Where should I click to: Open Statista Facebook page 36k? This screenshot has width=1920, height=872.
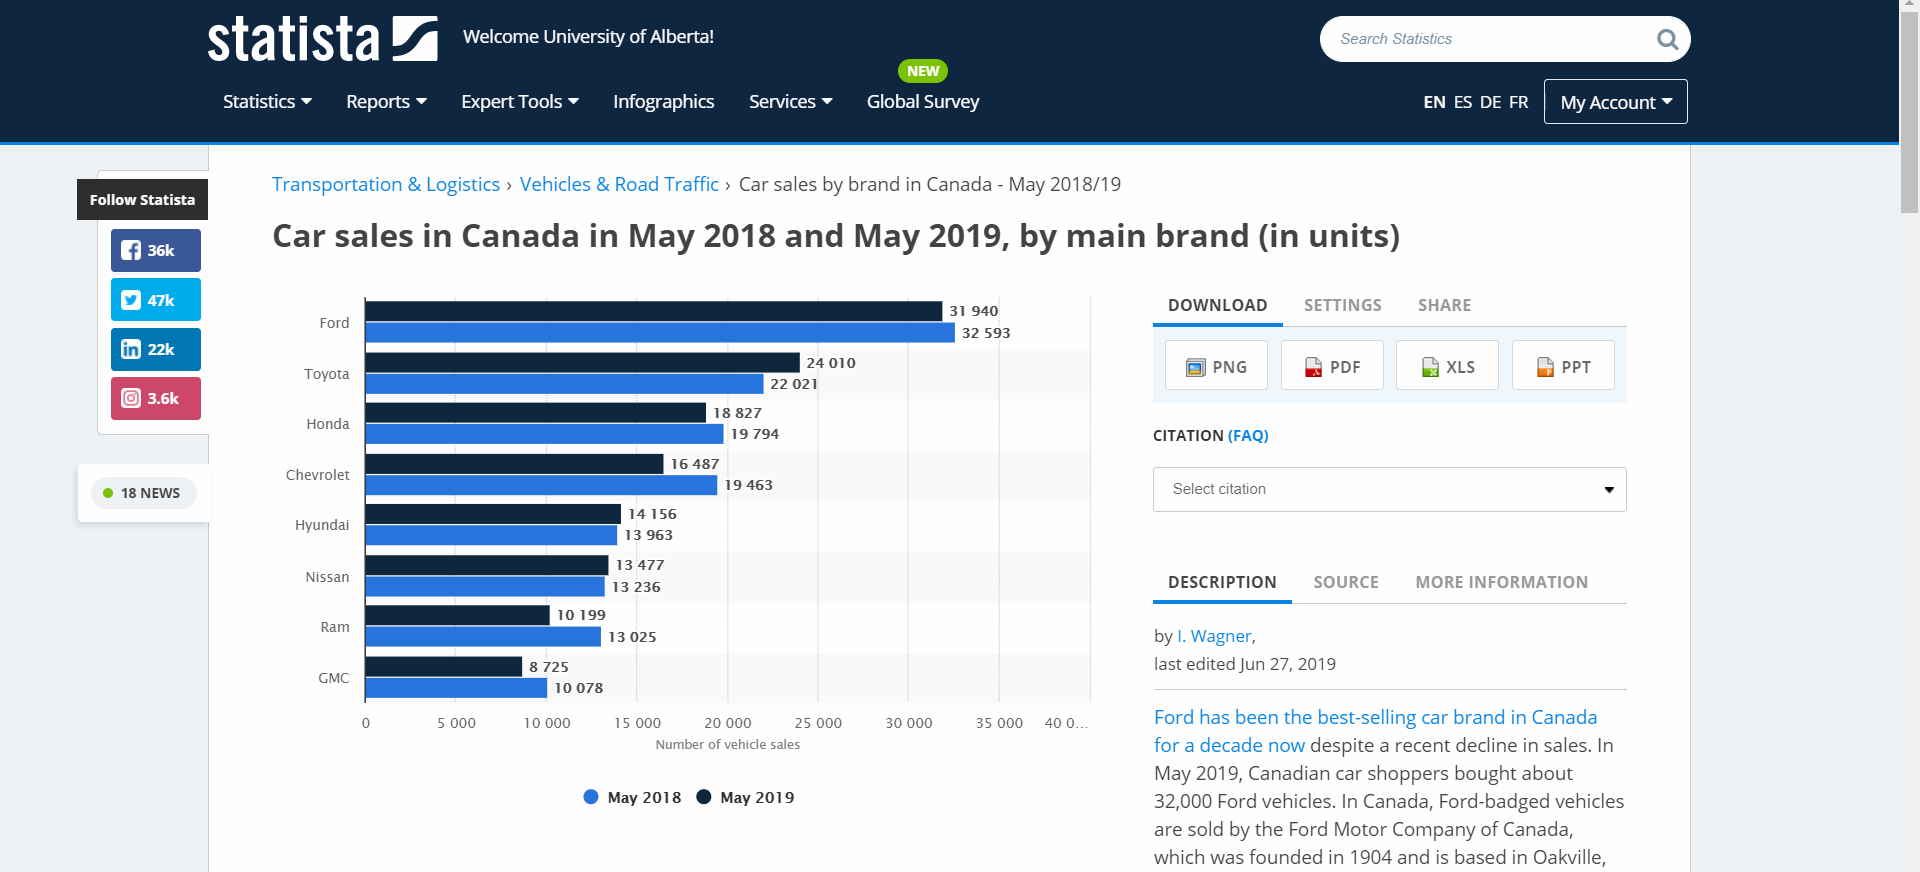click(156, 250)
